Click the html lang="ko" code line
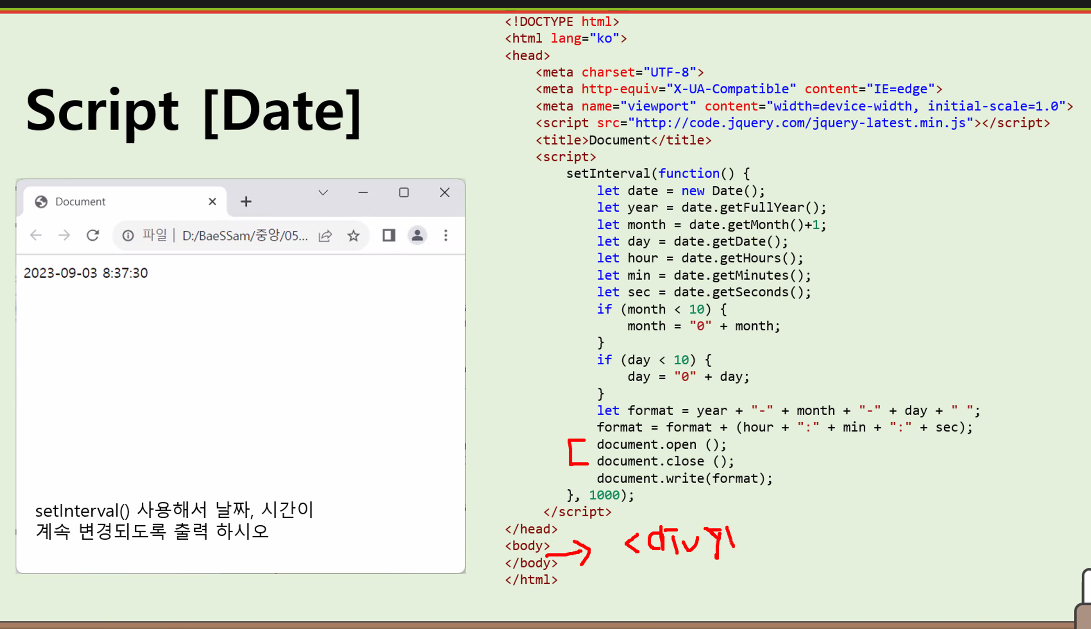 (566, 38)
